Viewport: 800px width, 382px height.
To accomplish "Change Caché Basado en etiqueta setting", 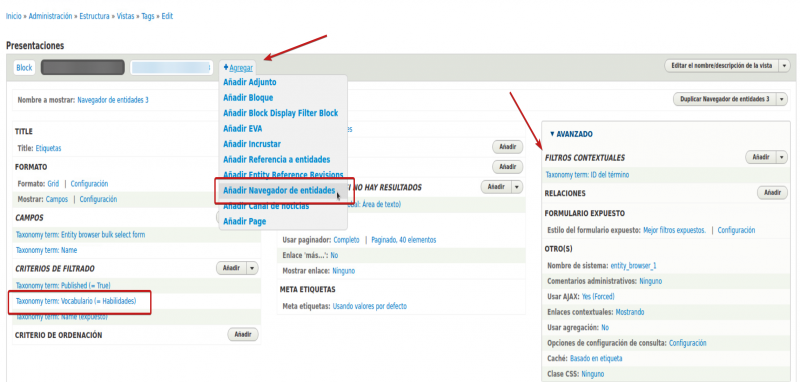I will tap(596, 359).
